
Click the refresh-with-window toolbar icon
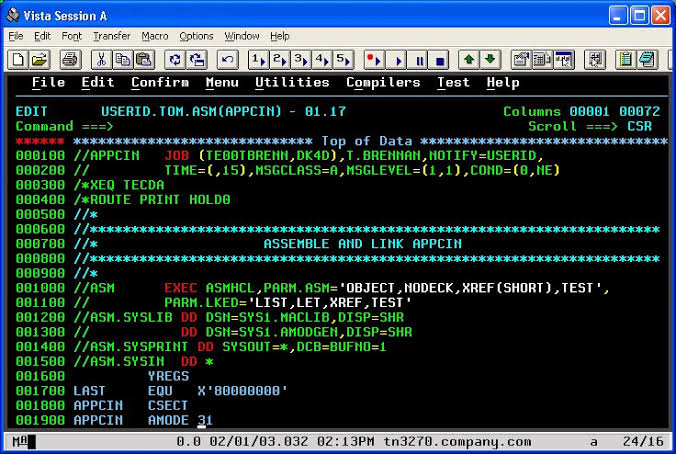pyautogui.click(x=197, y=59)
